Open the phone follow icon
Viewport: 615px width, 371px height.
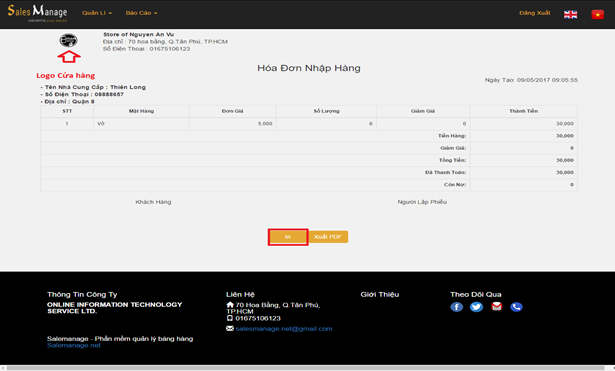(x=516, y=307)
